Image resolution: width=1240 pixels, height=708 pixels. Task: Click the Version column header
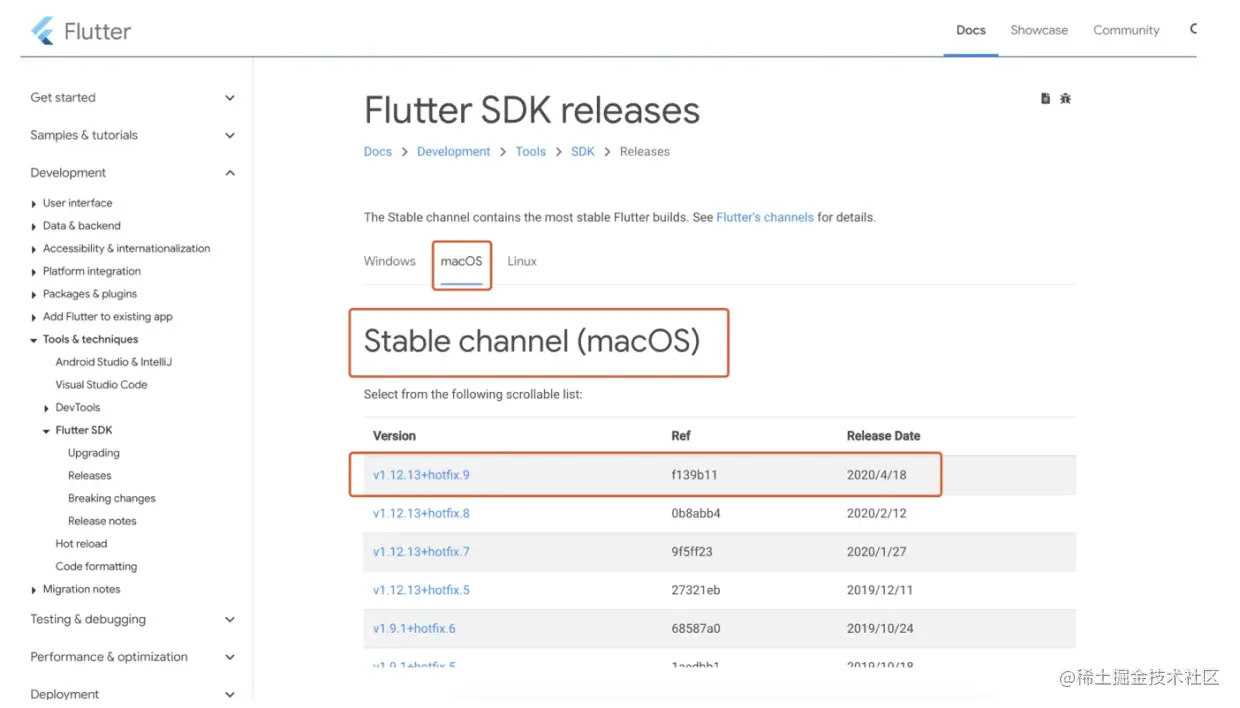pos(394,436)
